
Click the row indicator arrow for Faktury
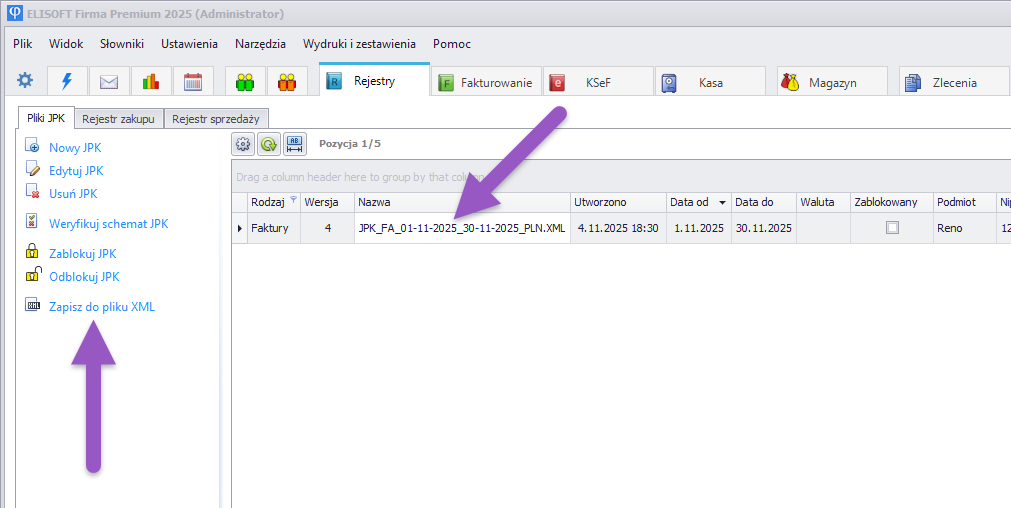[239, 228]
